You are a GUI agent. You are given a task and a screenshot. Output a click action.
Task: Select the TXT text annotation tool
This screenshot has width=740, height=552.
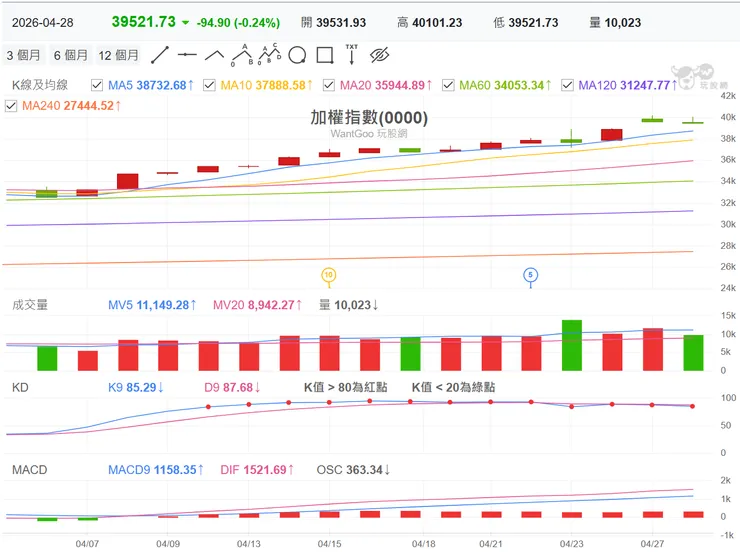[352, 54]
